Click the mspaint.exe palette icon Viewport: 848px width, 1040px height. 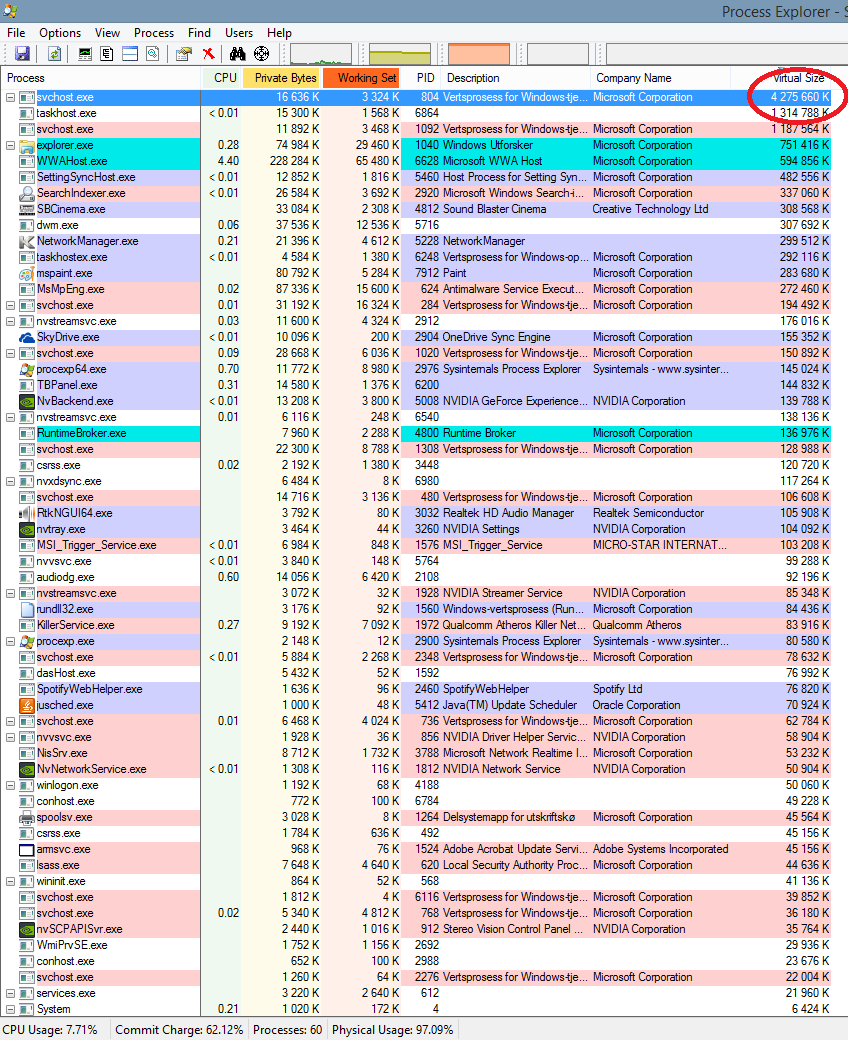coord(27,273)
